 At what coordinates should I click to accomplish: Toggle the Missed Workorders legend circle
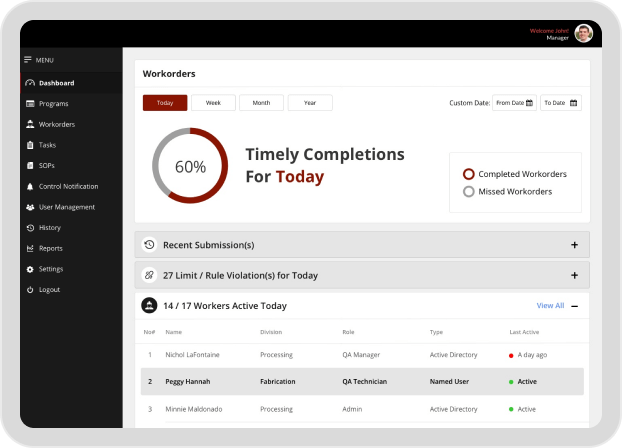[468, 191]
